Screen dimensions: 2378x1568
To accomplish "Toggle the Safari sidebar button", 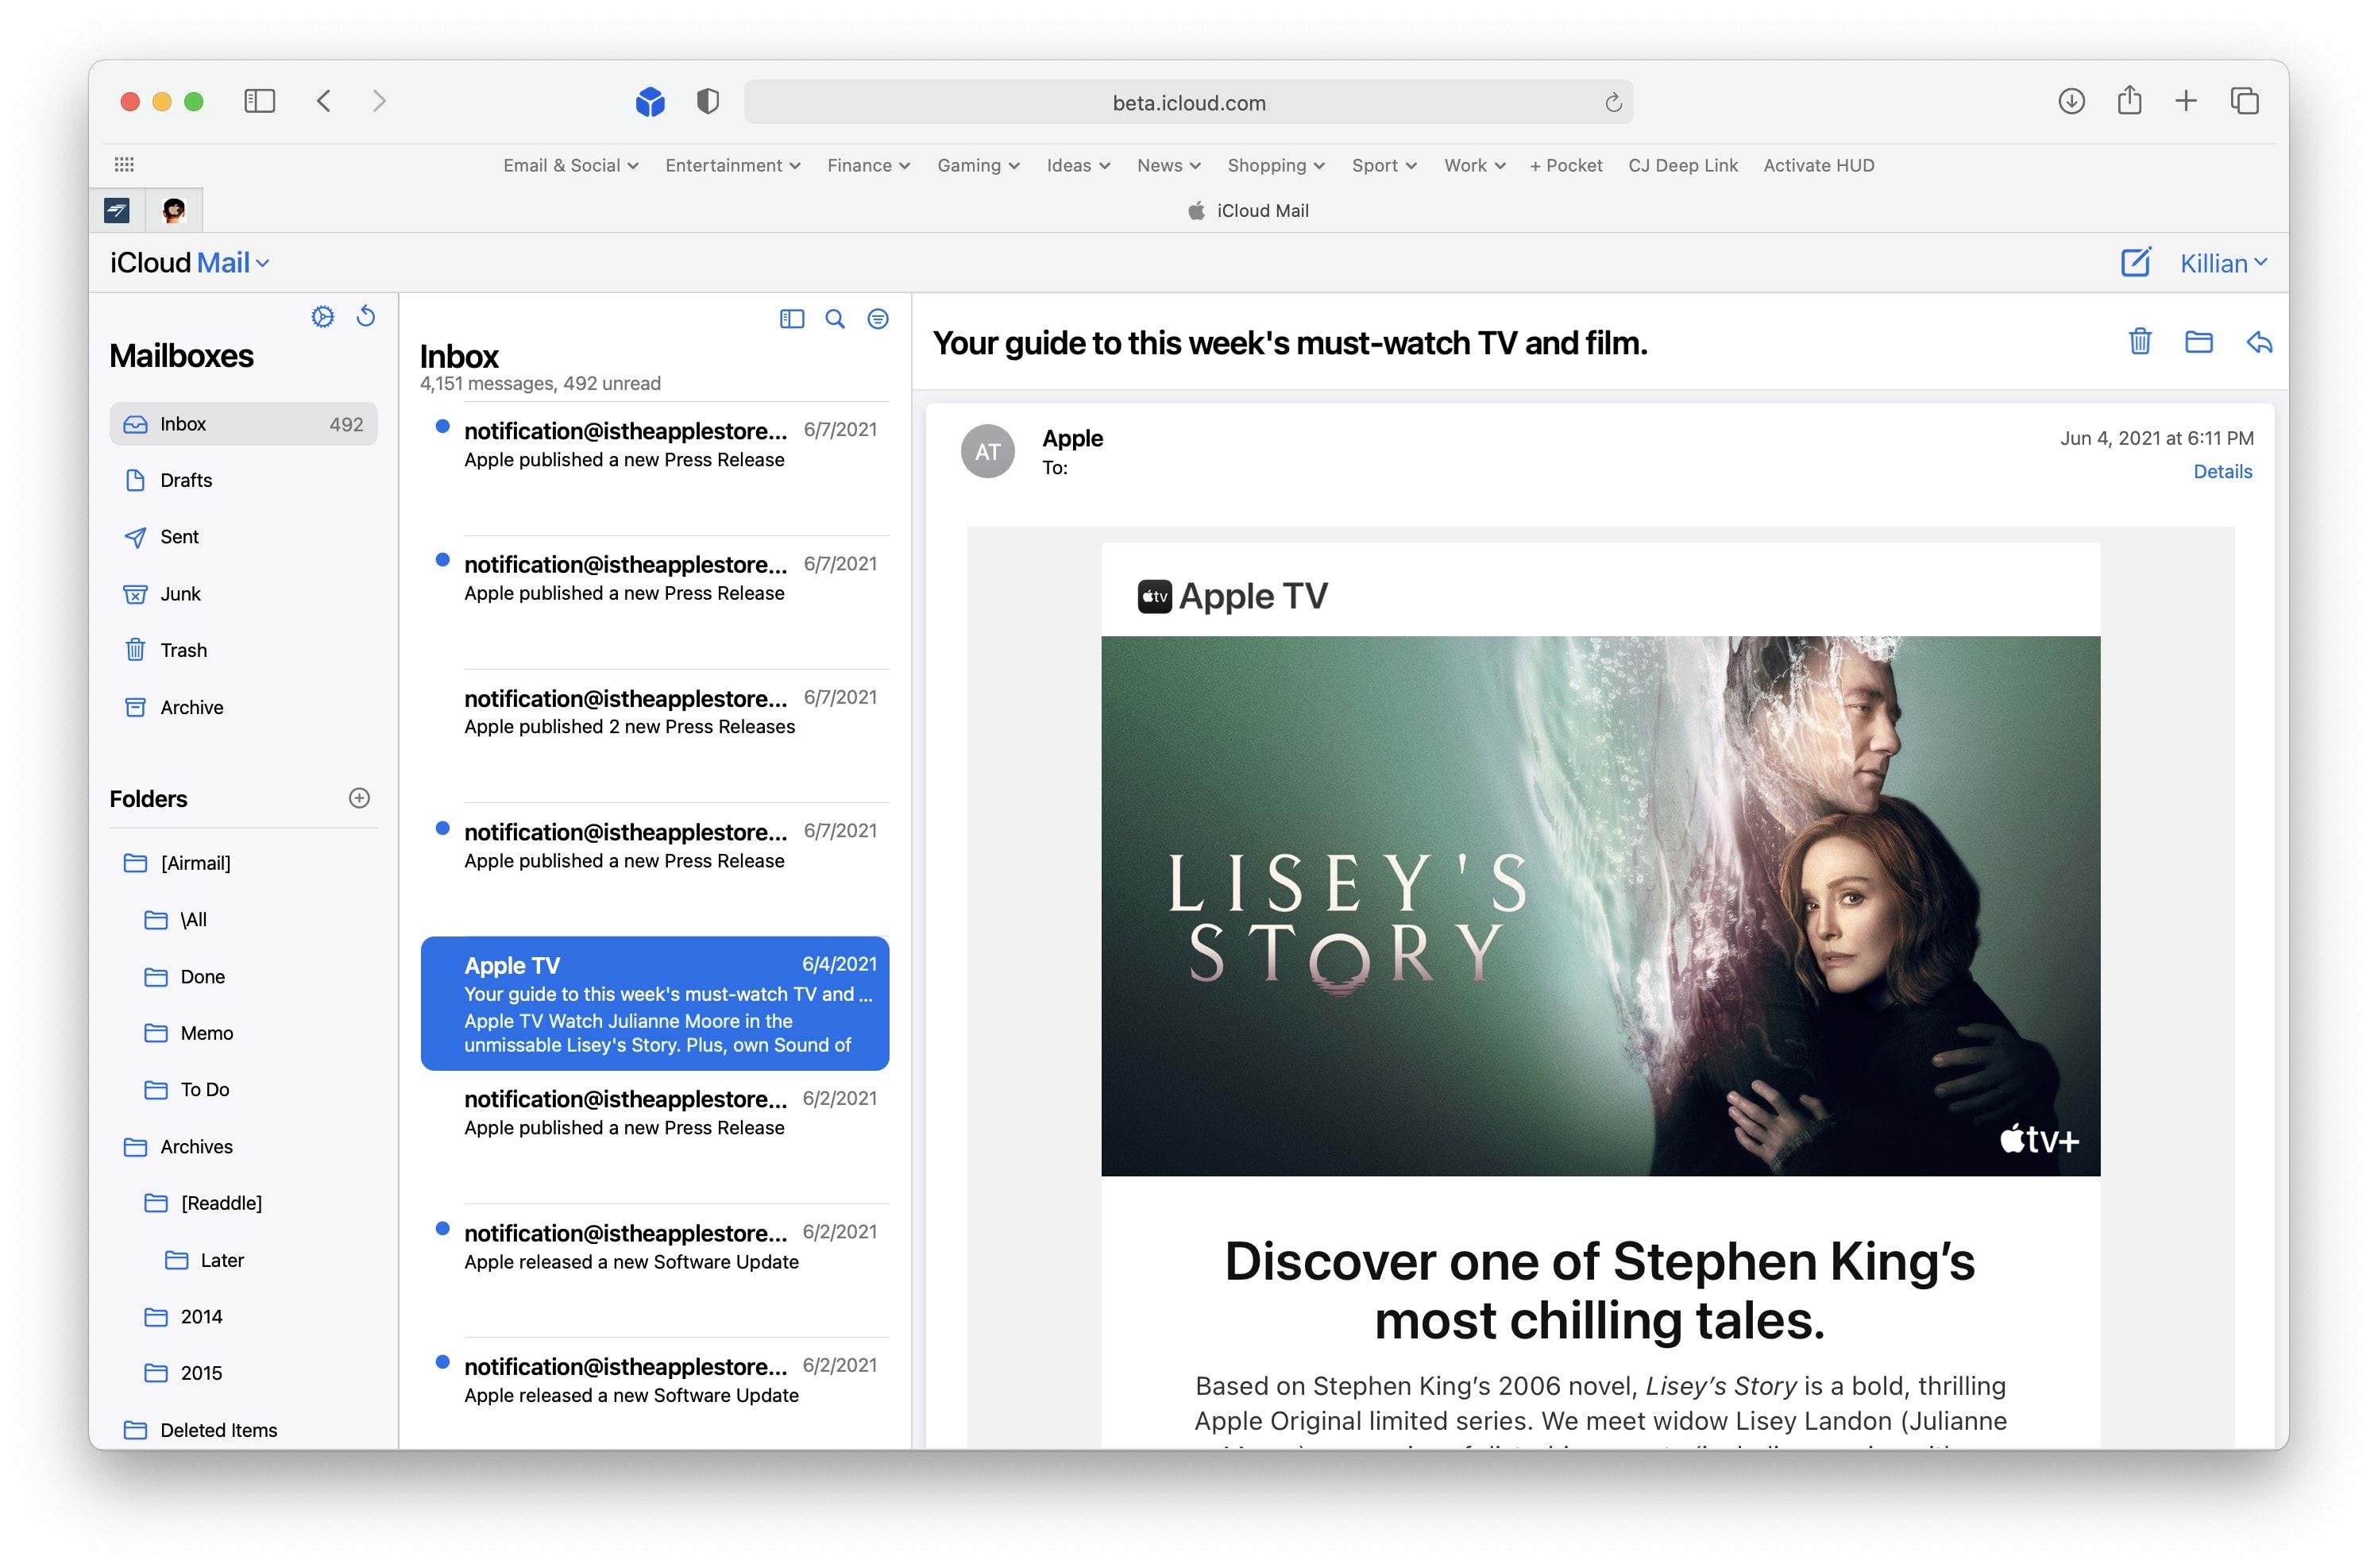I will [259, 101].
